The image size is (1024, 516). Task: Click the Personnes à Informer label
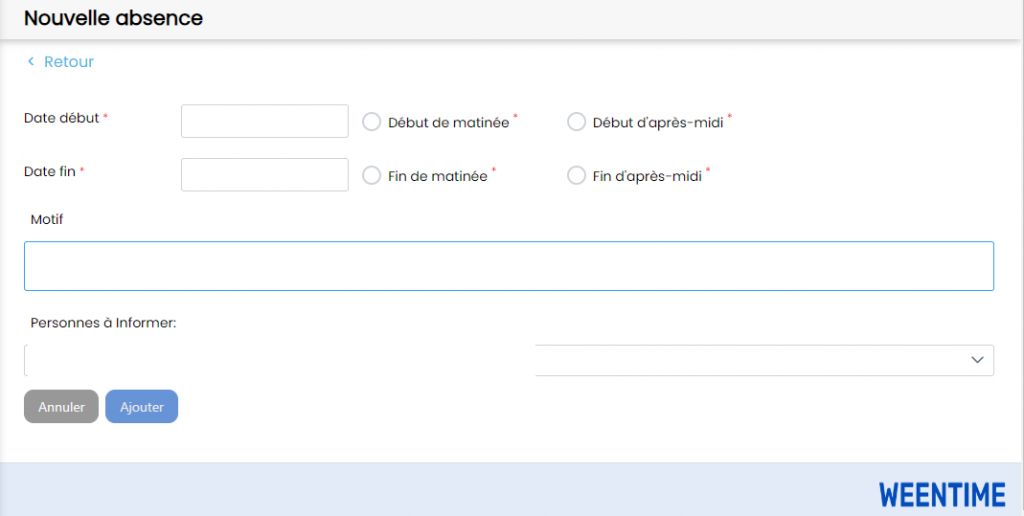(x=103, y=323)
